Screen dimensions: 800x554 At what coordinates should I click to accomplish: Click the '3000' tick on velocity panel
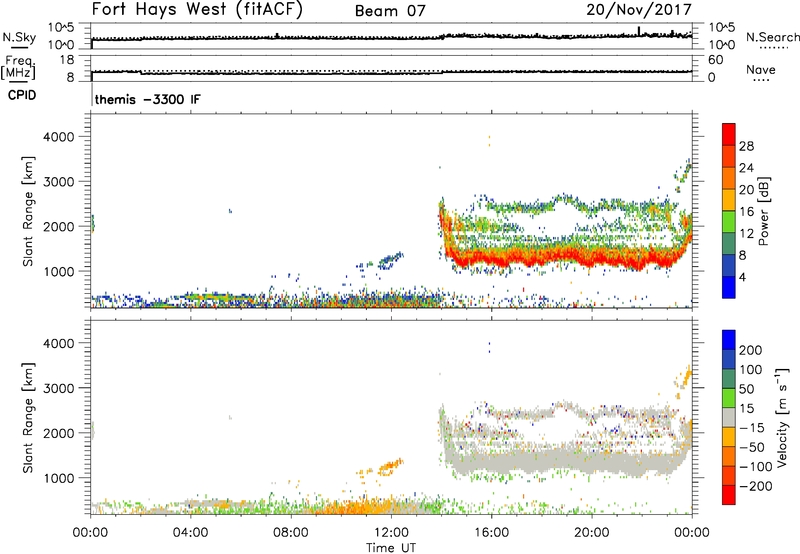point(59,388)
